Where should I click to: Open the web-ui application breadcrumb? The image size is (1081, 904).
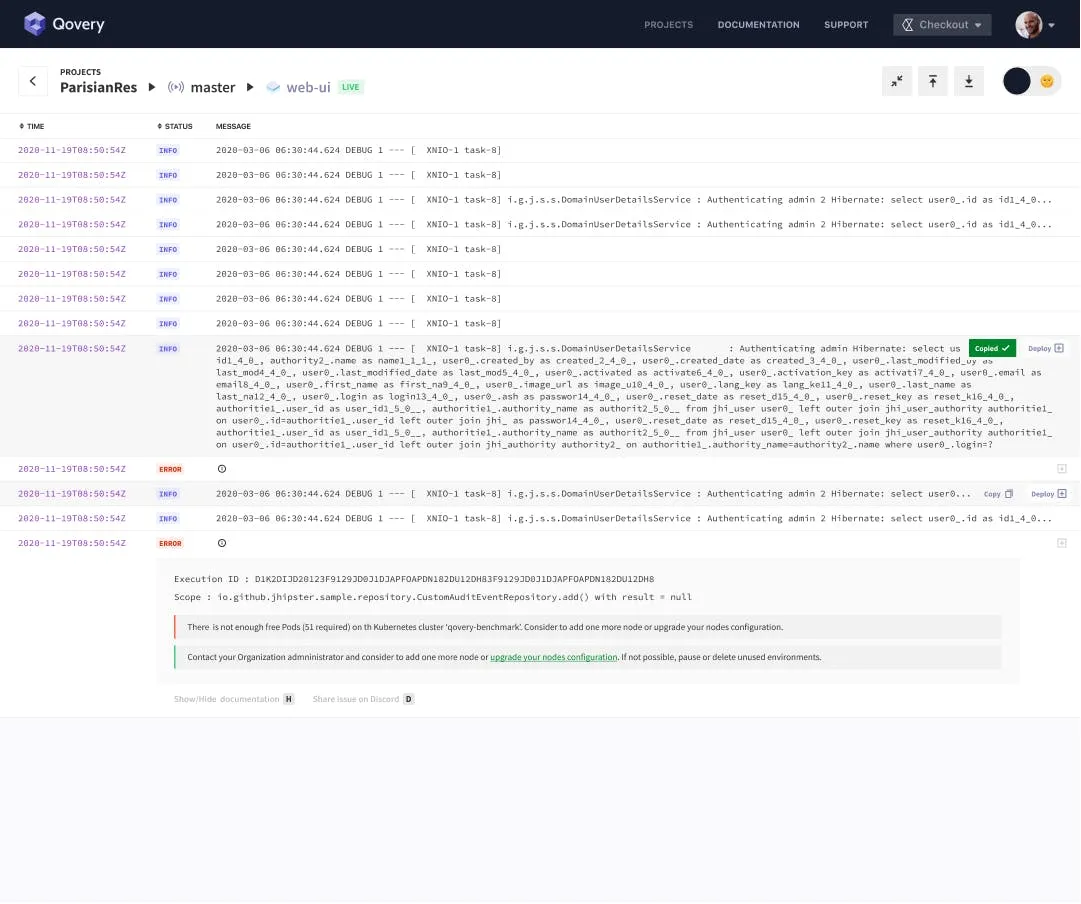(308, 88)
